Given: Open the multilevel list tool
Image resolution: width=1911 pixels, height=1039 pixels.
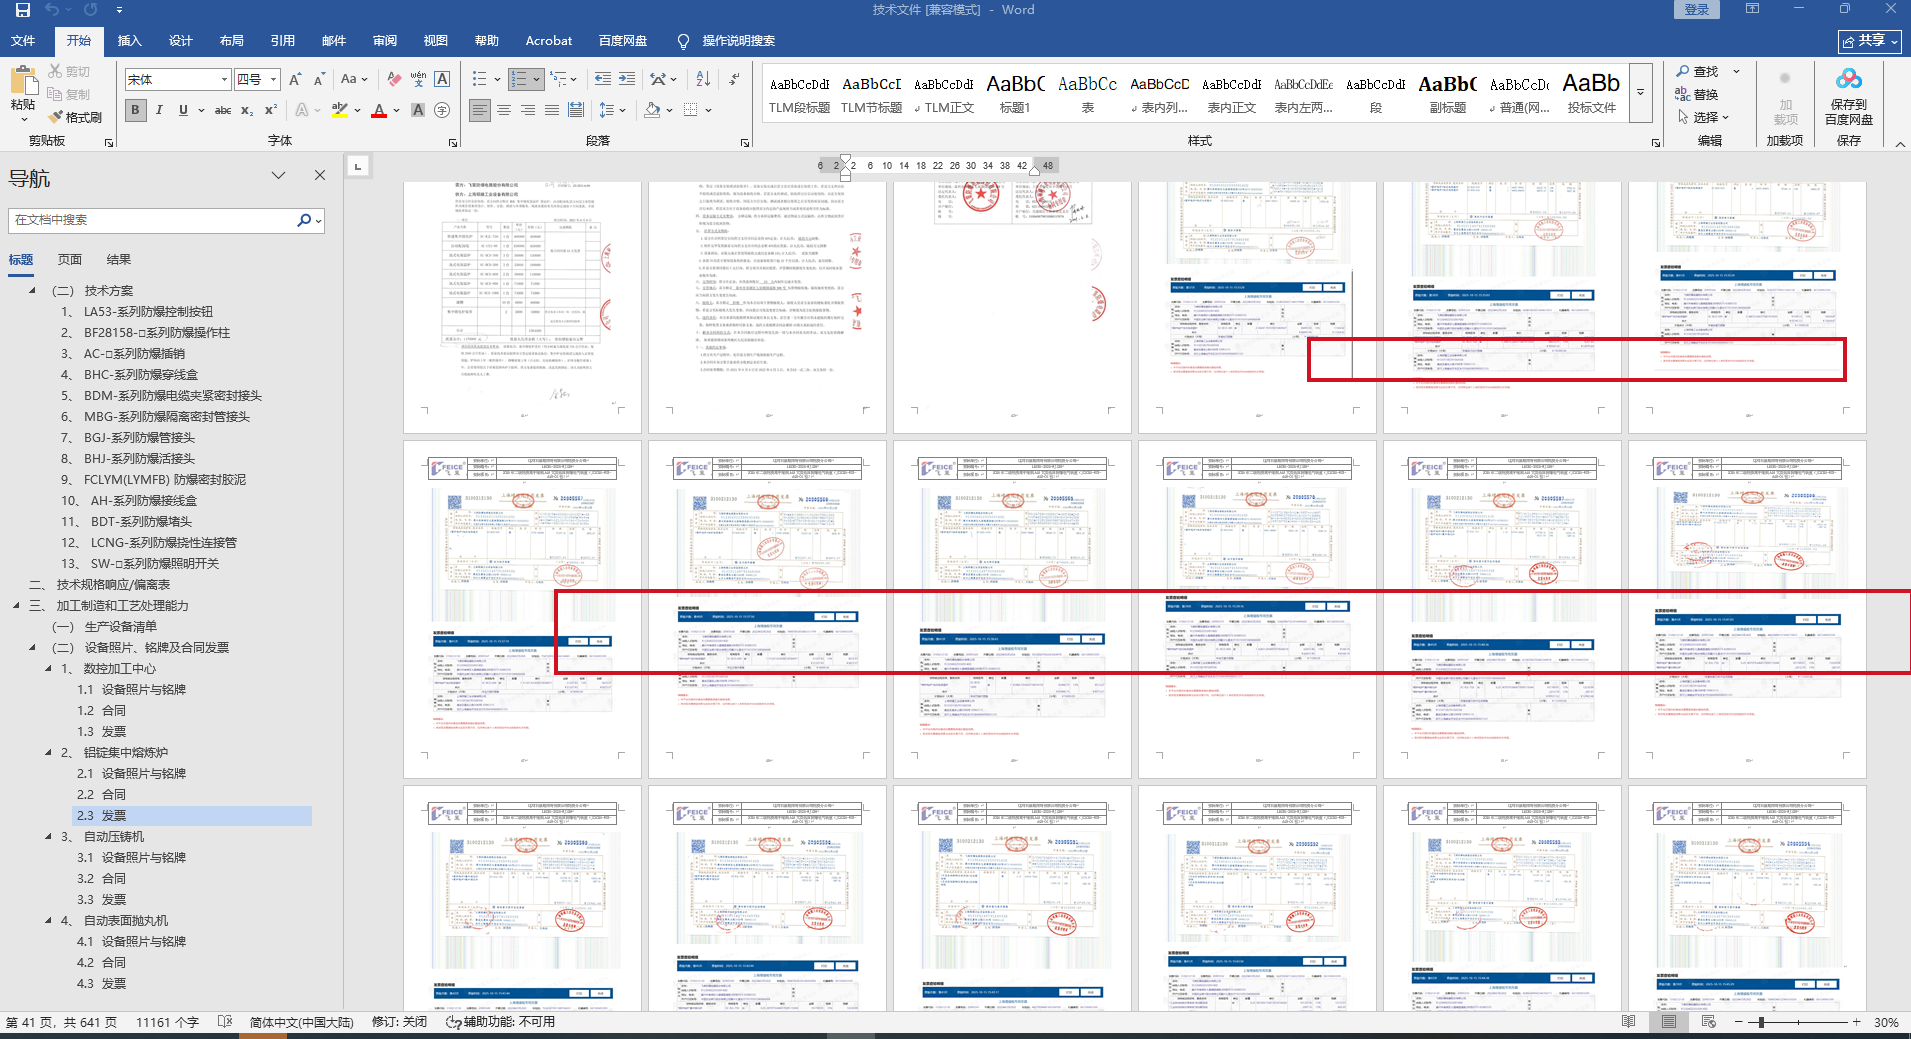Looking at the screenshot, I should point(559,79).
